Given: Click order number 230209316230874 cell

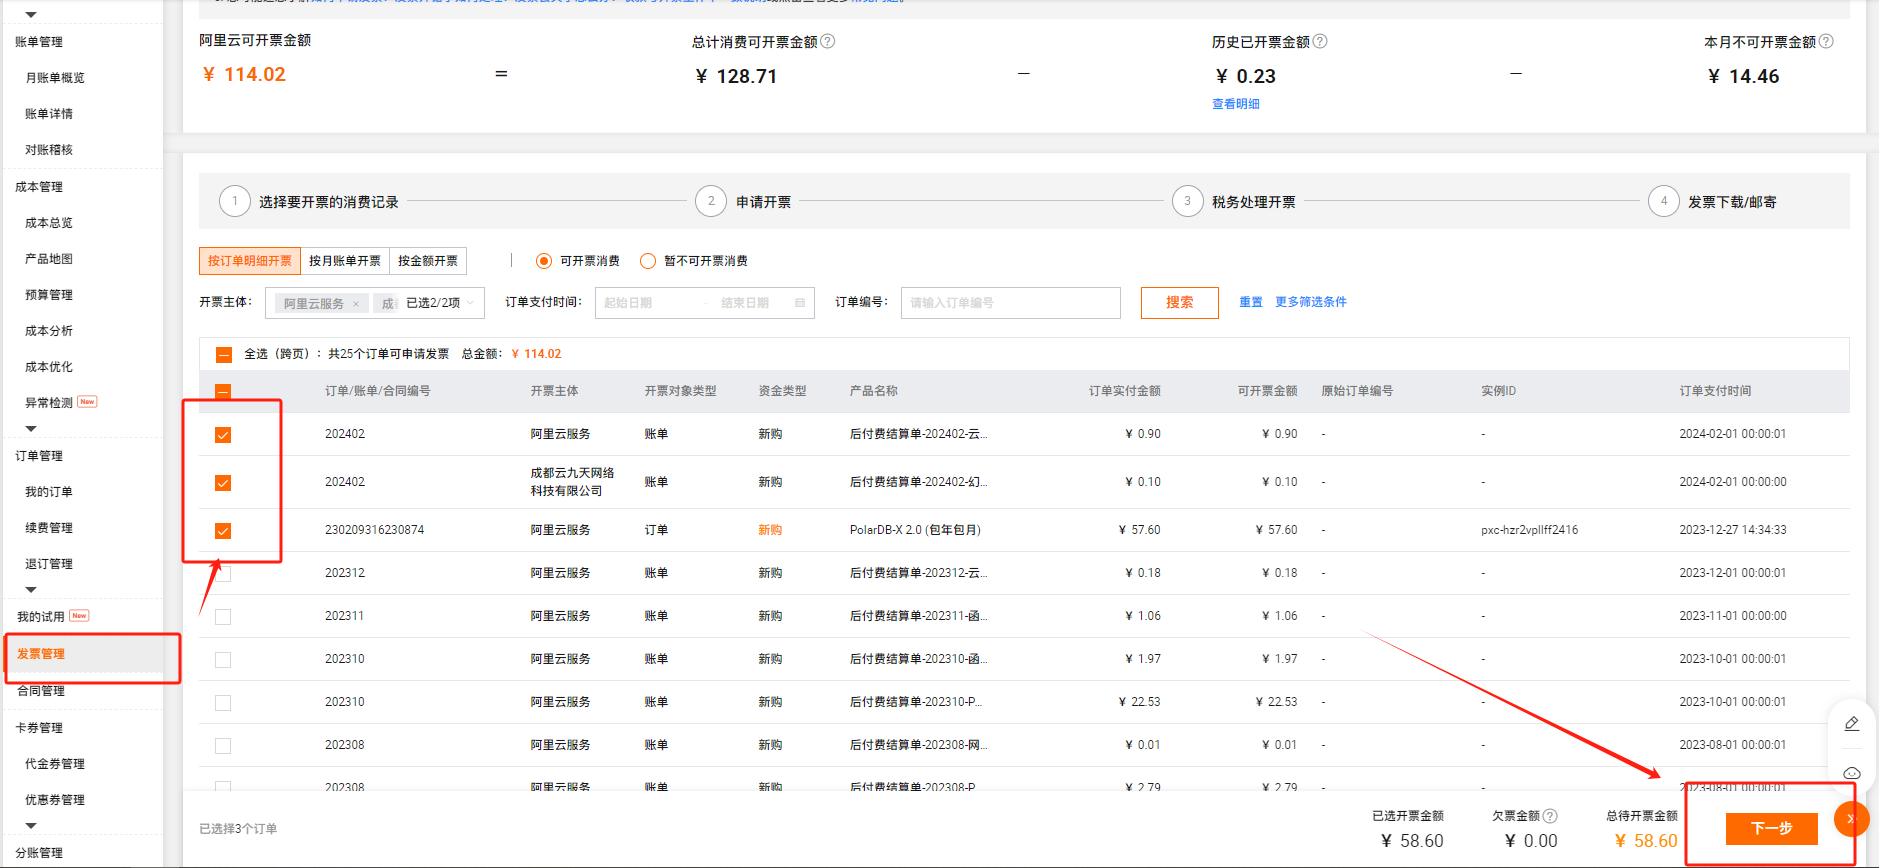Looking at the screenshot, I should (x=375, y=530).
